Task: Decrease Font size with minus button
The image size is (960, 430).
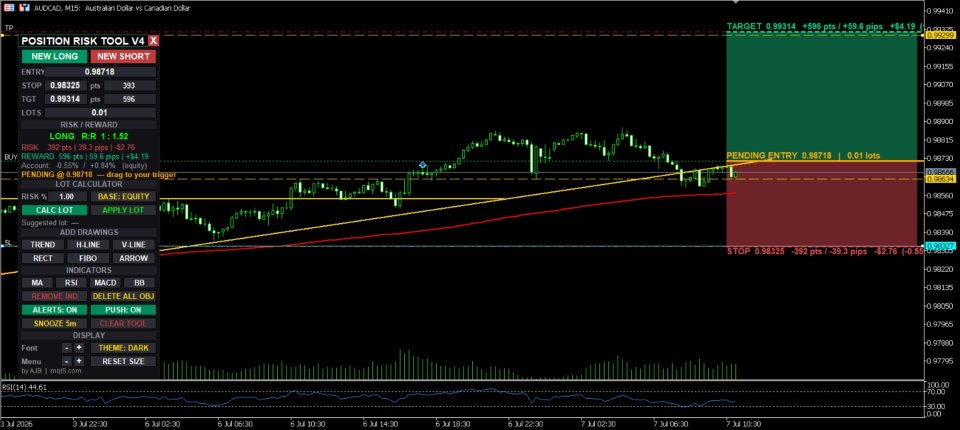Action: pos(67,347)
